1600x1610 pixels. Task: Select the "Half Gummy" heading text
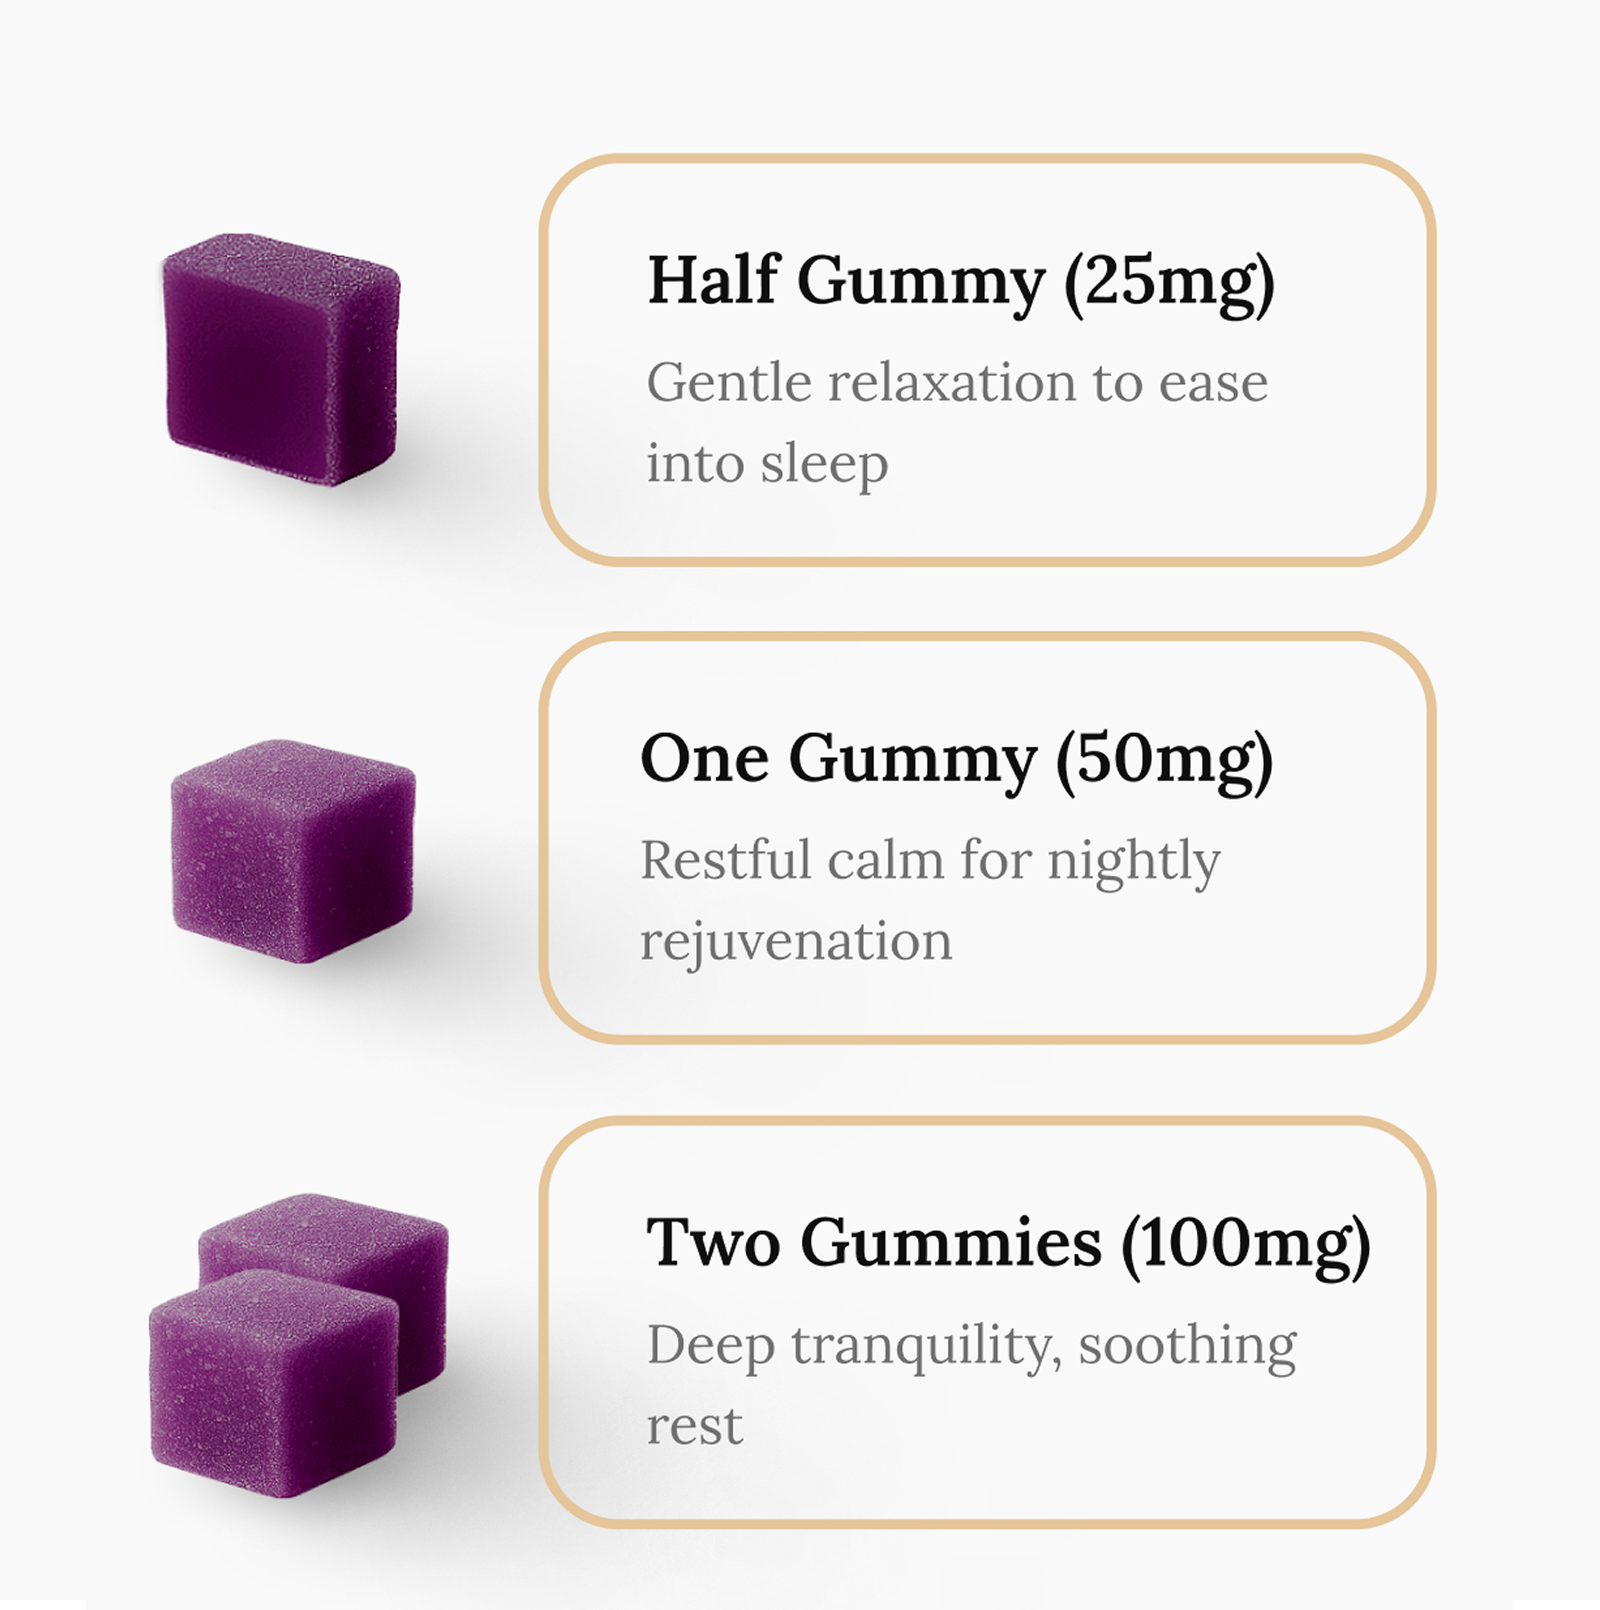click(x=845, y=280)
